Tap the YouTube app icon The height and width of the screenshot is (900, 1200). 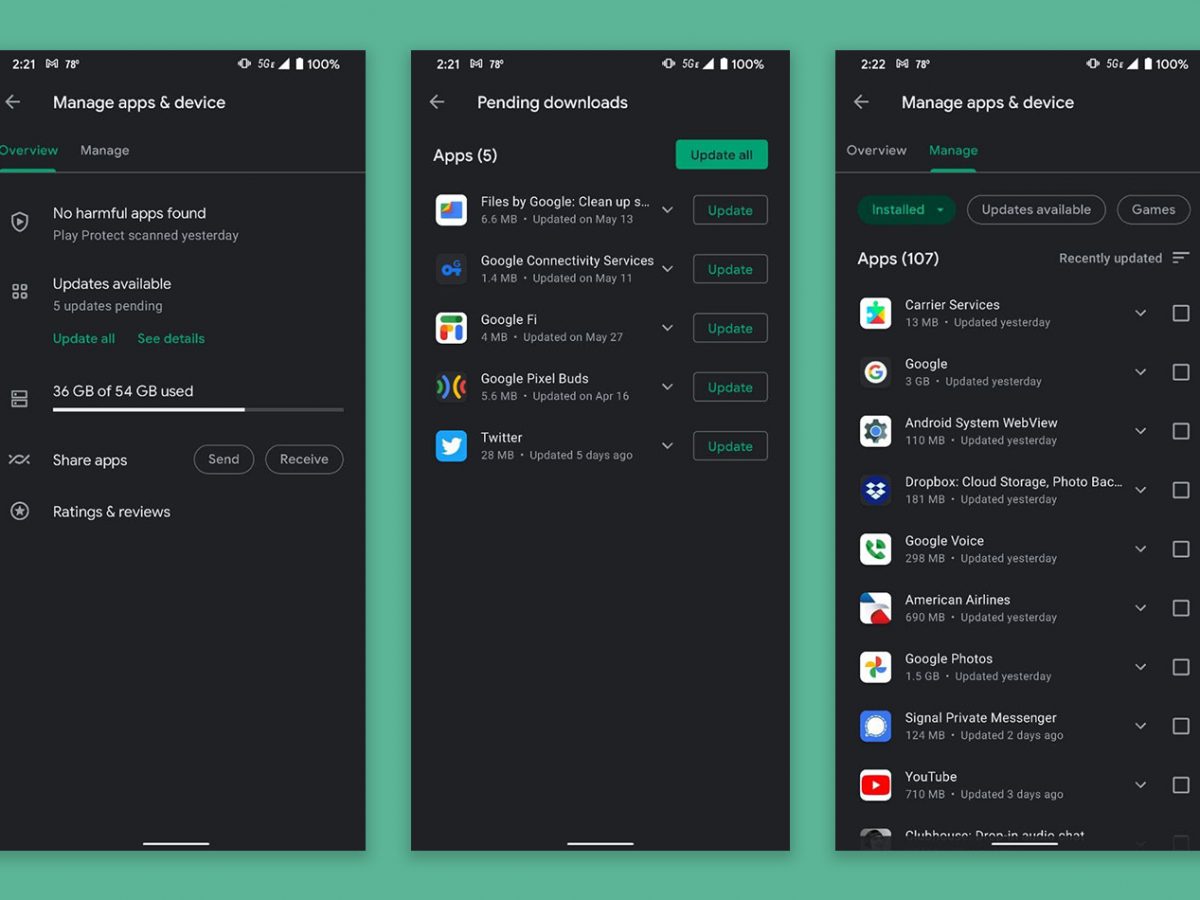[x=875, y=785]
